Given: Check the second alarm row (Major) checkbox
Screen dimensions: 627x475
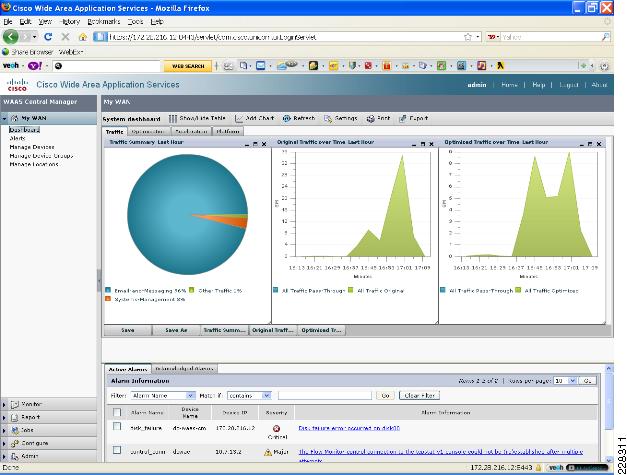Looking at the screenshot, I should 117,450.
